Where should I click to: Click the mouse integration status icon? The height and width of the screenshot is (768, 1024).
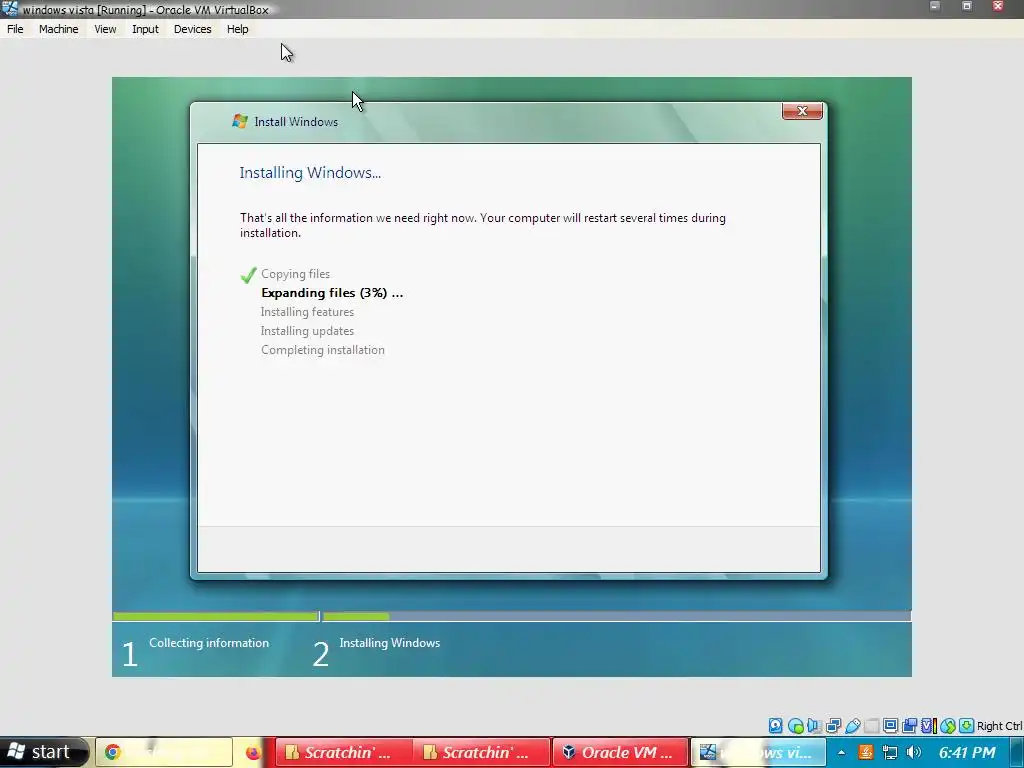(948, 726)
